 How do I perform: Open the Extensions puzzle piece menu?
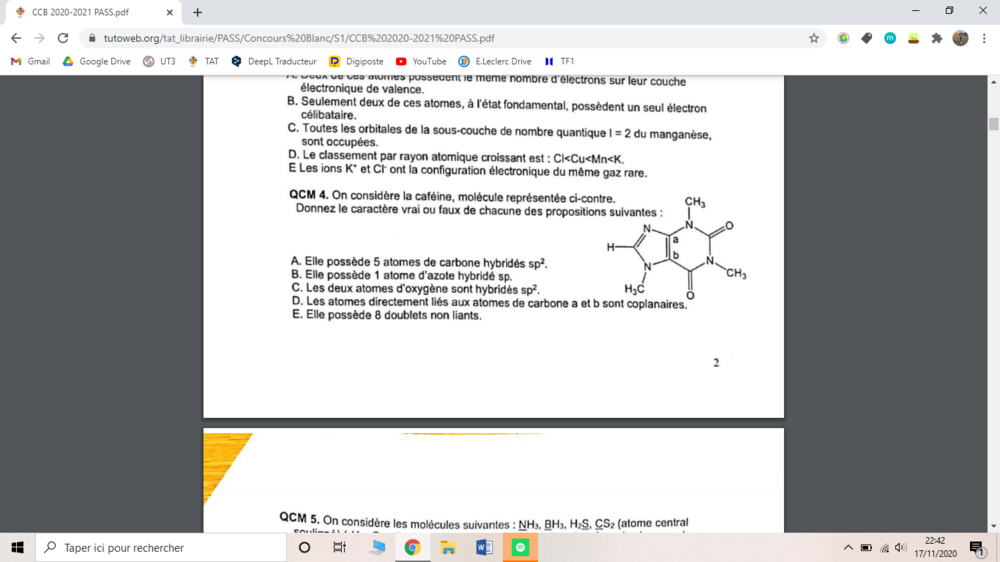point(937,38)
